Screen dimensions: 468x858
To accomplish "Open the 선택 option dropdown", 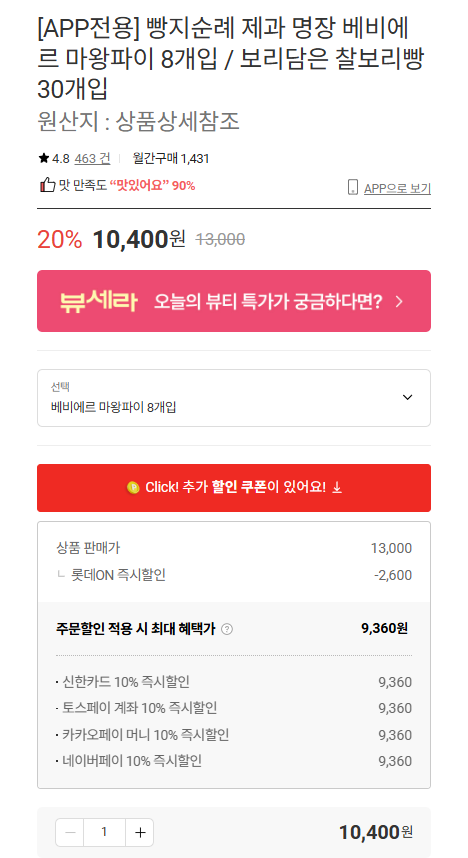I will coord(234,398).
